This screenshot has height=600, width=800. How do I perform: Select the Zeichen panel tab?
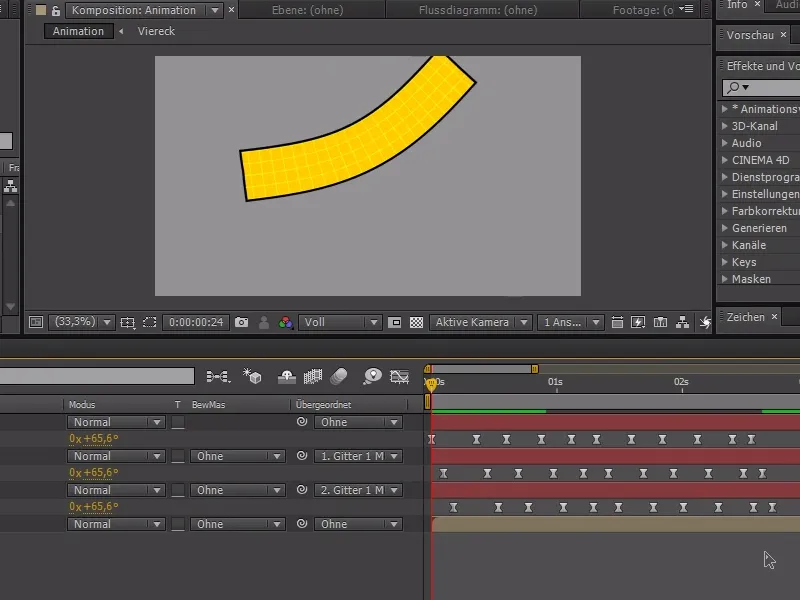745,317
